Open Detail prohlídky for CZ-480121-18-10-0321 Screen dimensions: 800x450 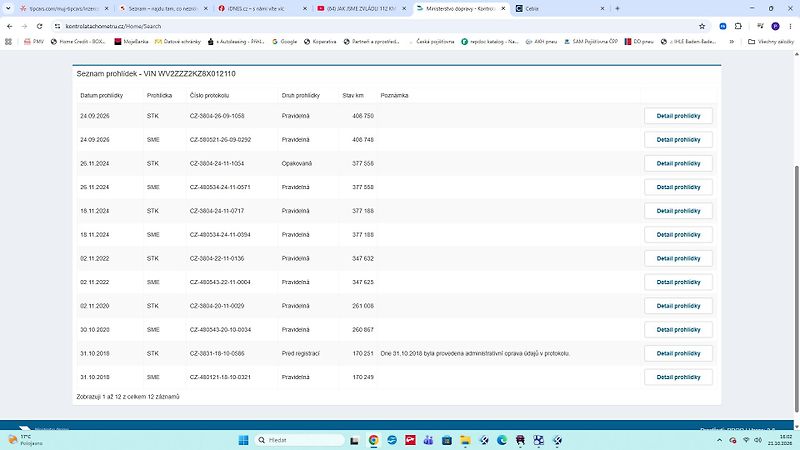click(x=678, y=377)
